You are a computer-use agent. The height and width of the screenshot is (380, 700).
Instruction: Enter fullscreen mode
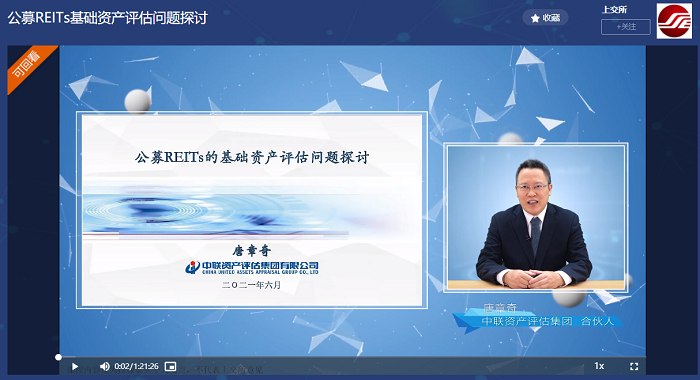click(x=634, y=367)
